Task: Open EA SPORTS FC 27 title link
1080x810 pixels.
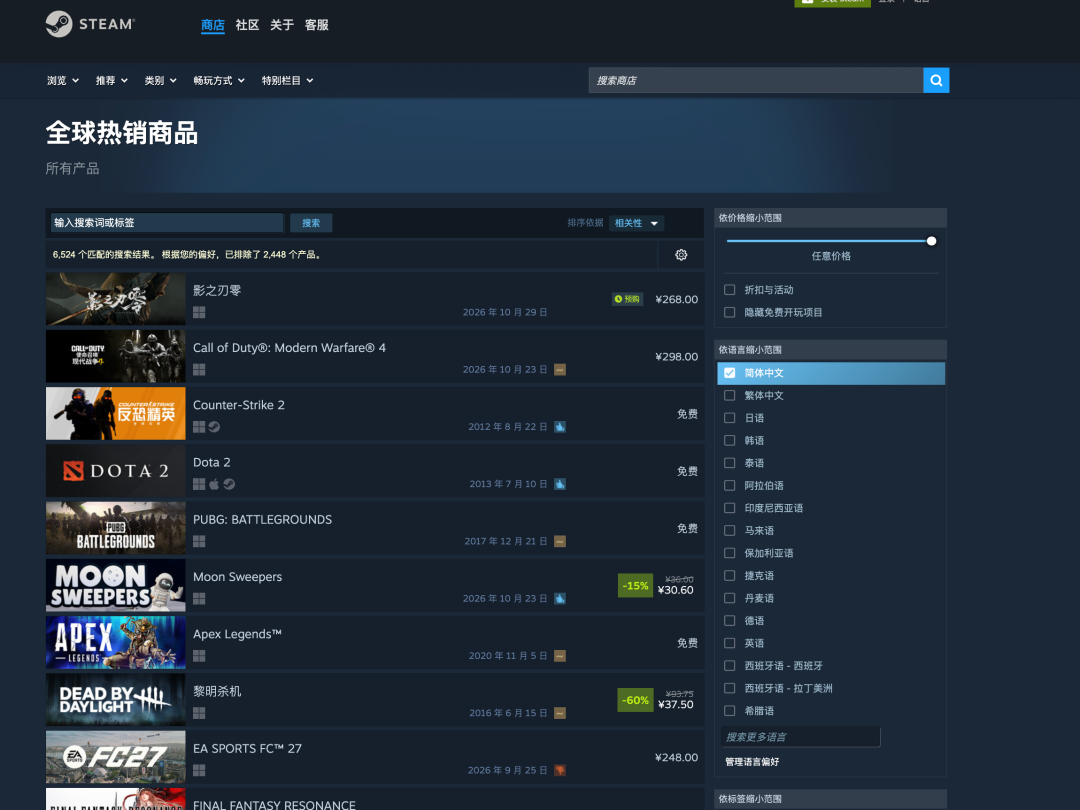Action: [x=247, y=749]
